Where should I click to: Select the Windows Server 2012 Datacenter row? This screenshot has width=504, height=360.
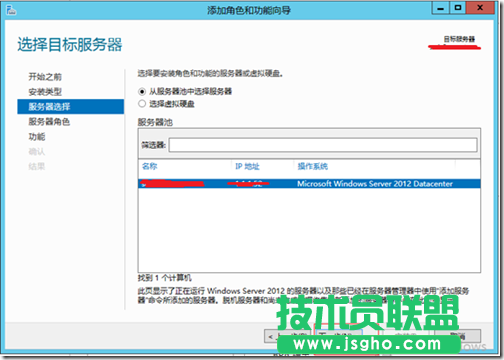click(309, 184)
